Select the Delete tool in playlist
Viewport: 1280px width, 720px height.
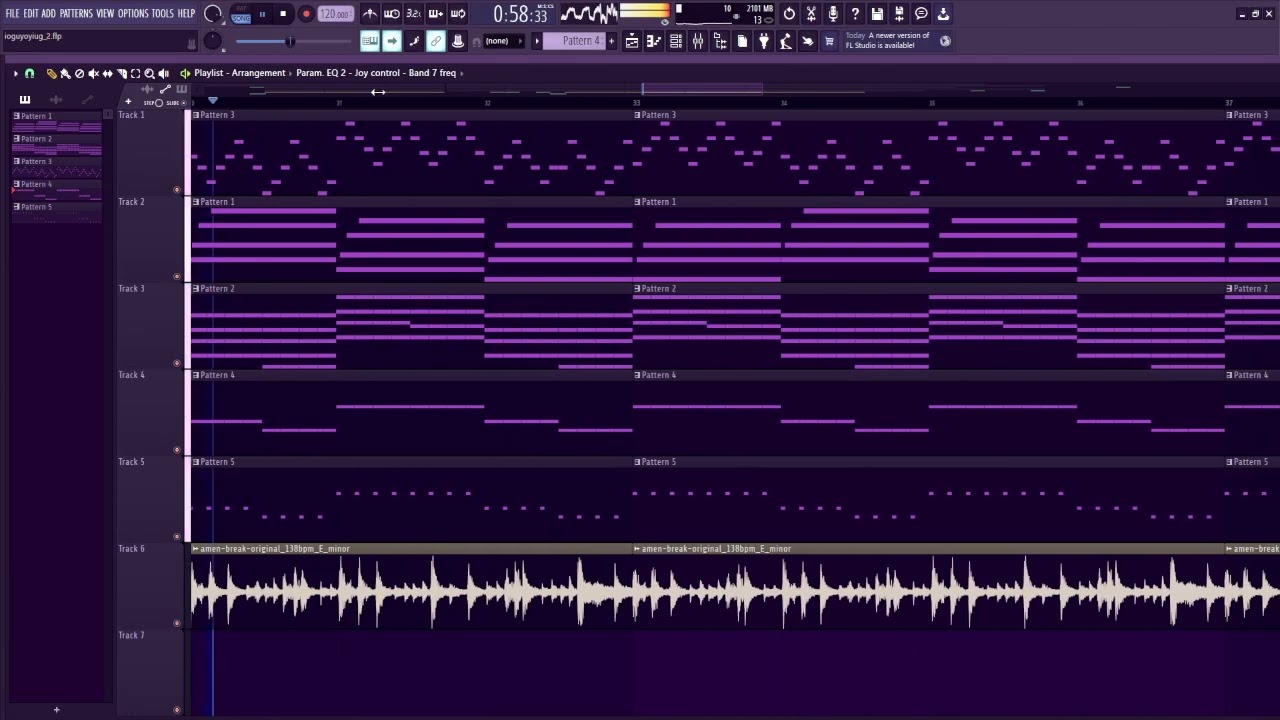tap(79, 73)
